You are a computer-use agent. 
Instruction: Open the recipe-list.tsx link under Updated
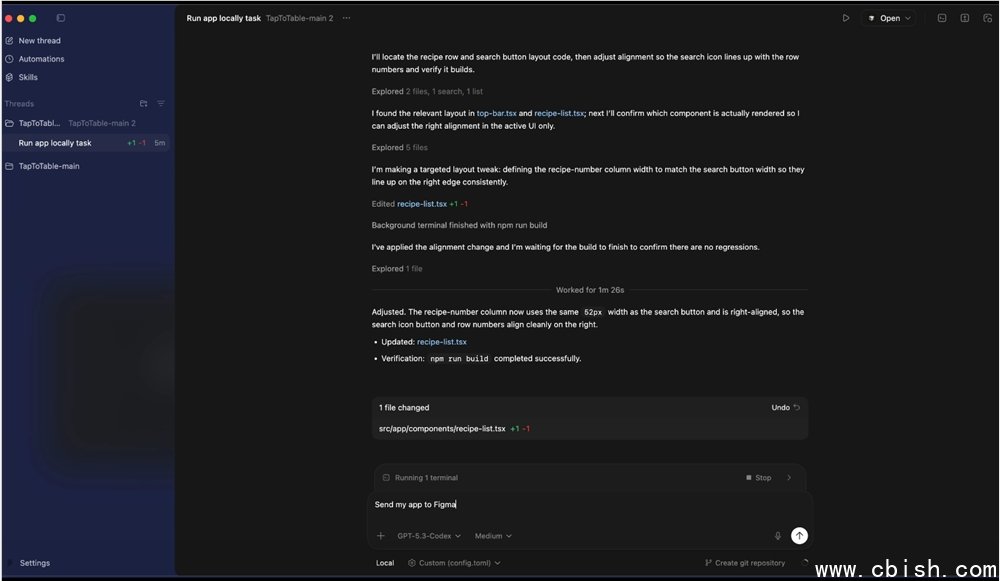click(x=442, y=342)
